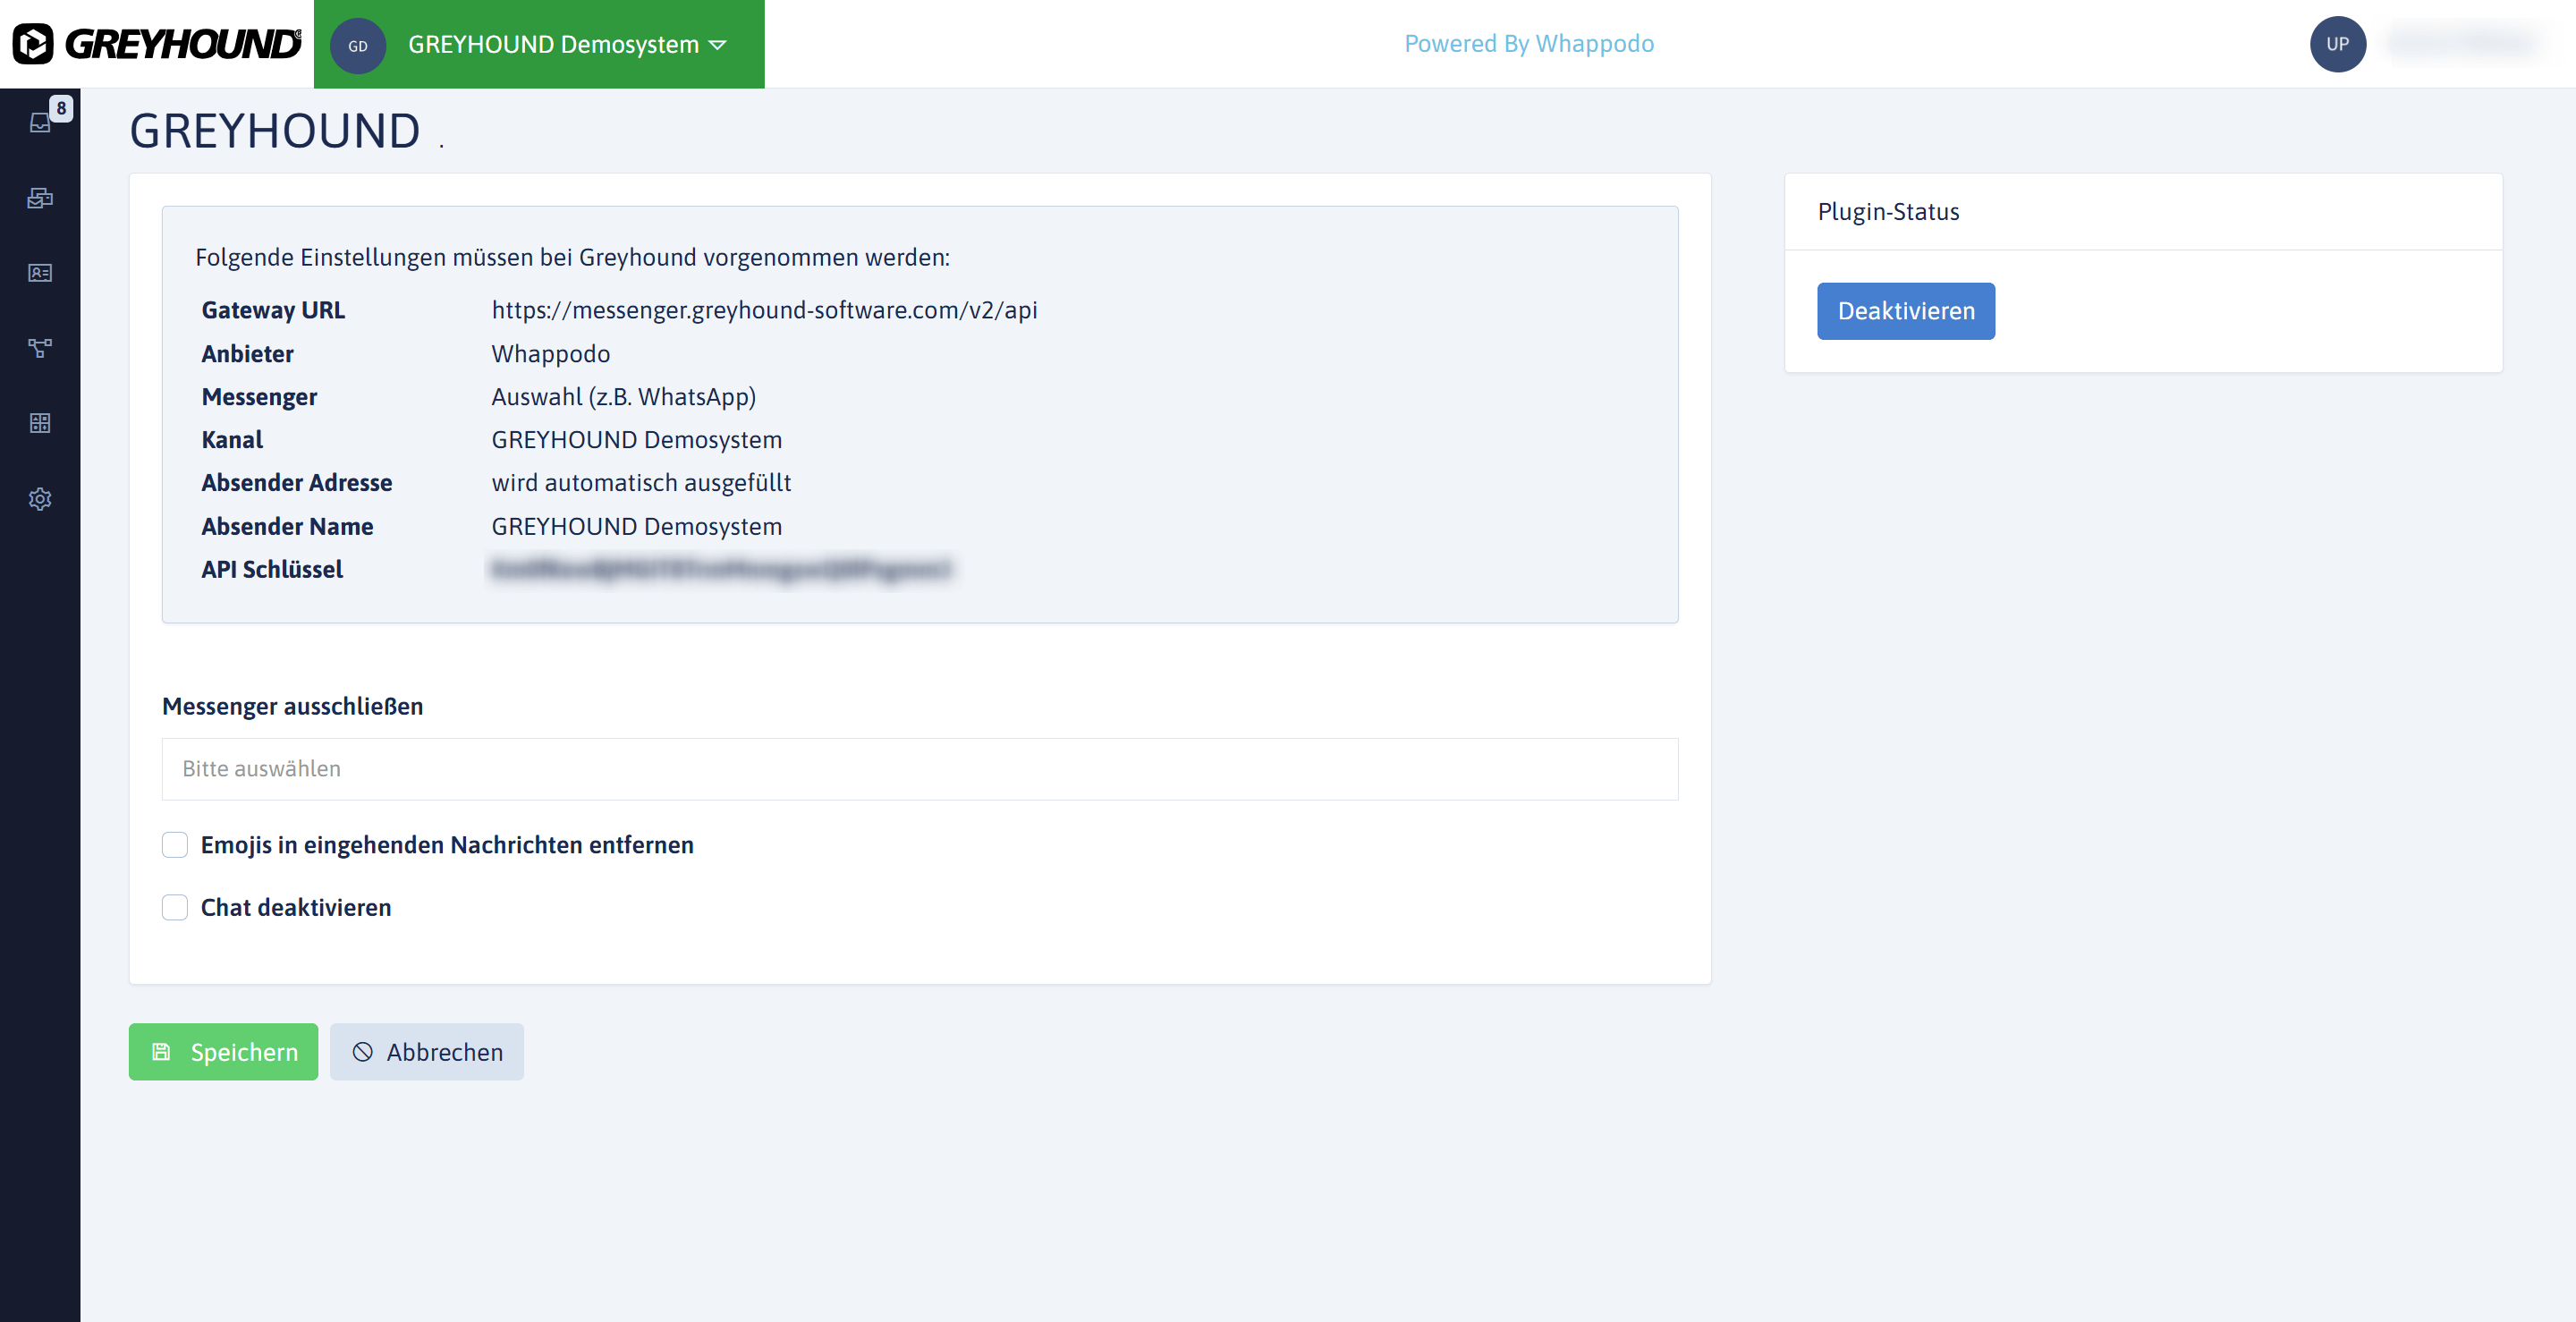Click the Powered By Whappodo link
2576x1322 pixels.
(1529, 44)
